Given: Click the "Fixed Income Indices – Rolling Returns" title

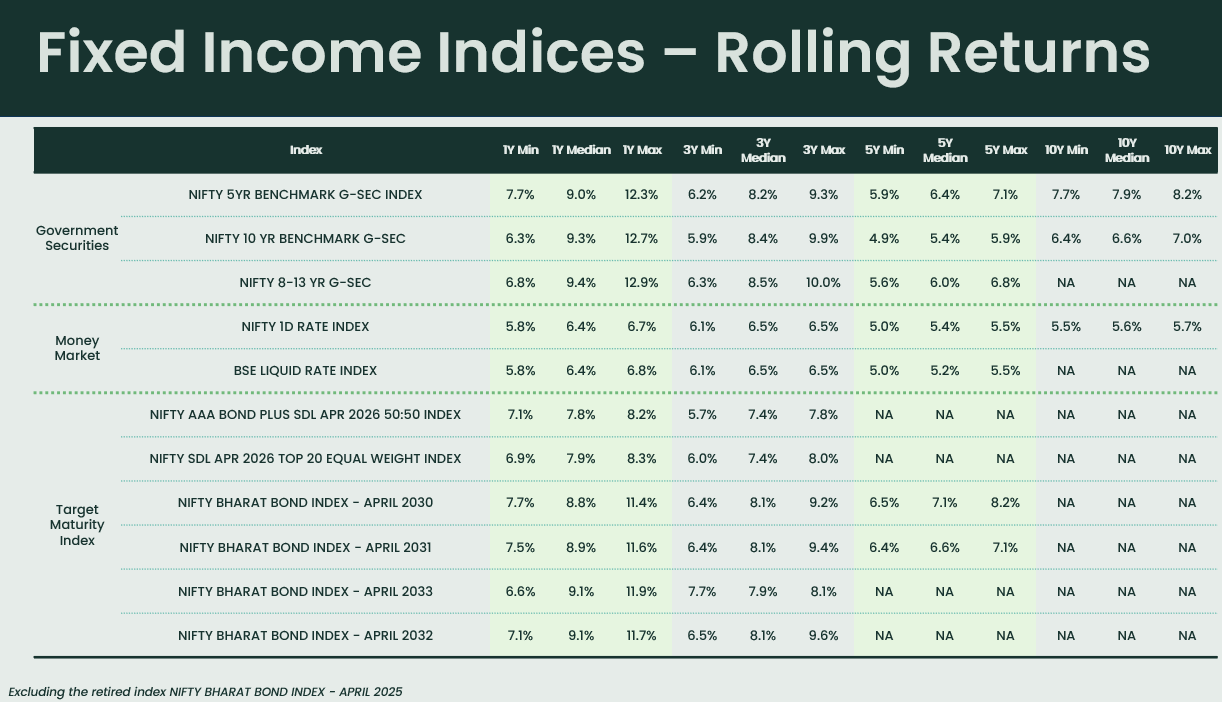Looking at the screenshot, I should coord(593,53).
